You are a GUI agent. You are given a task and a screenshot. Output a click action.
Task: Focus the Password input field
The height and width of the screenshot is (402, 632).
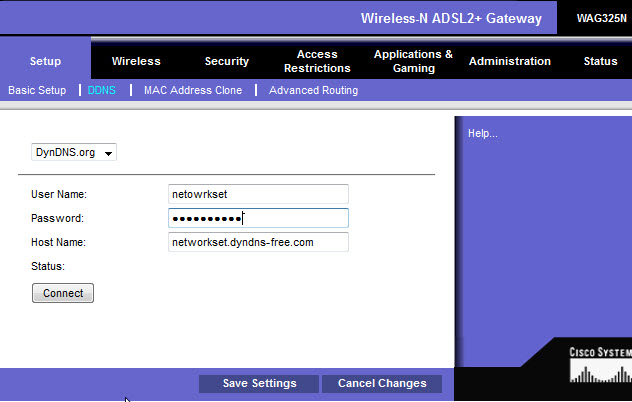[x=258, y=218]
